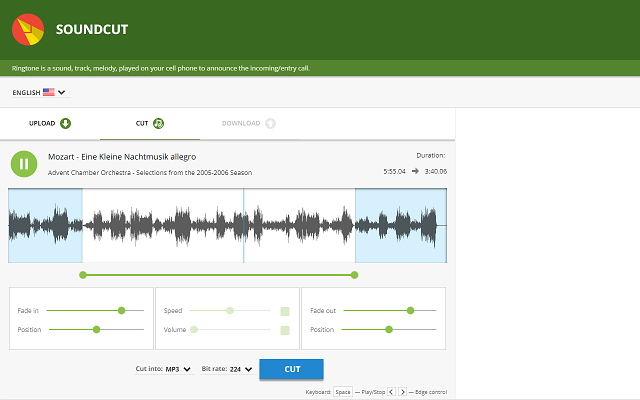Screen dimensions: 640x400
Task: Click the Fade in slider handle
Action: coord(122,311)
